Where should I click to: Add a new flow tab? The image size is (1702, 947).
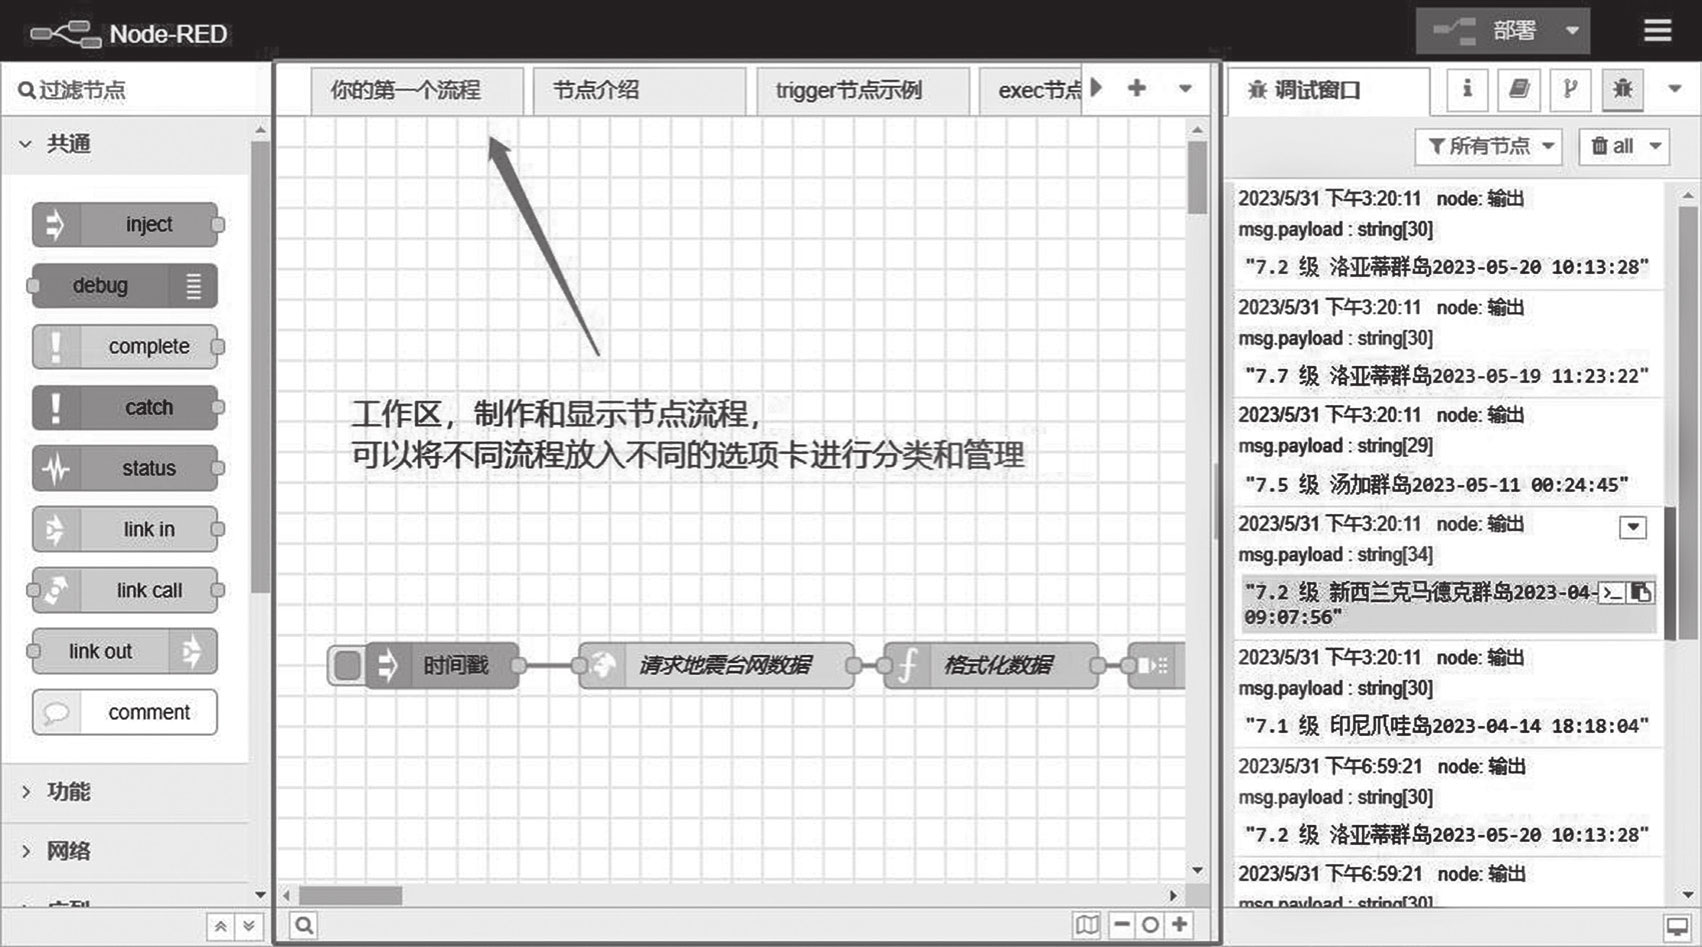[x=1137, y=89]
